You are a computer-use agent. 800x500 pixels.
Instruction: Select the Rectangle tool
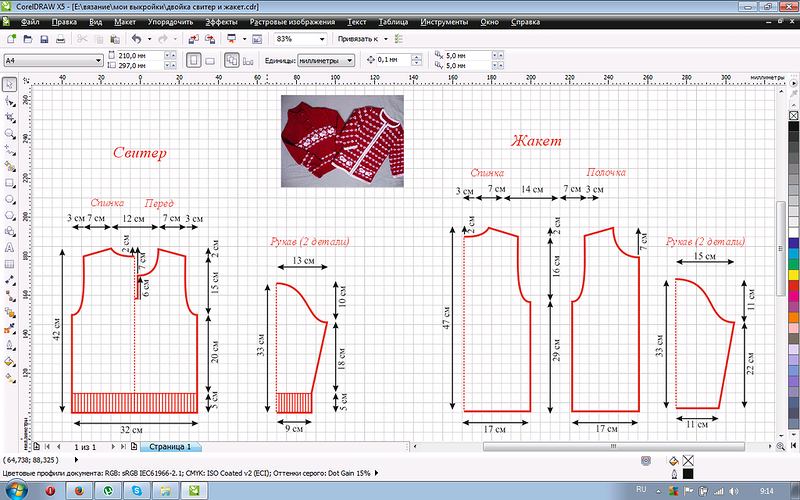point(9,183)
